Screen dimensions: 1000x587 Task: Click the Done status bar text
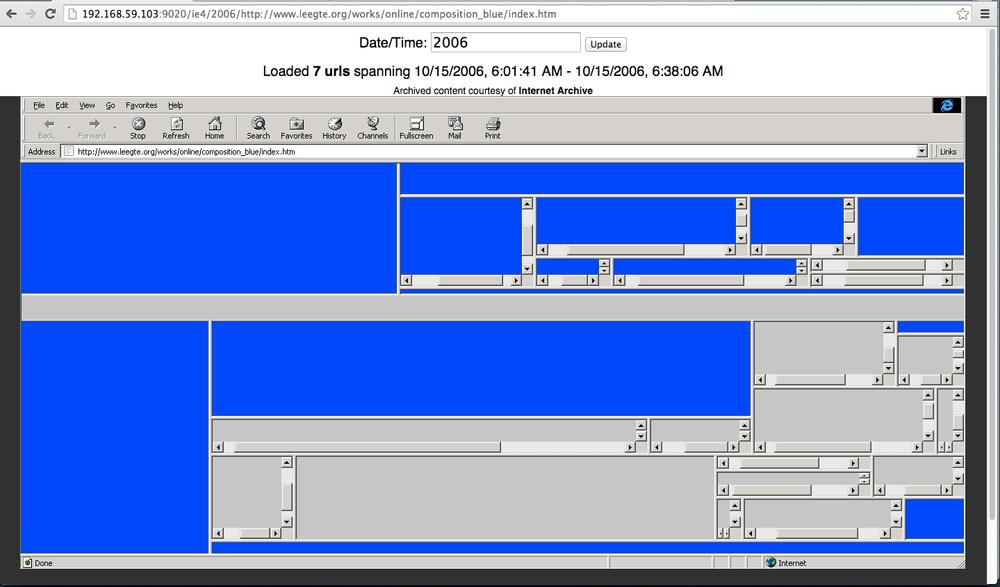pos(43,563)
